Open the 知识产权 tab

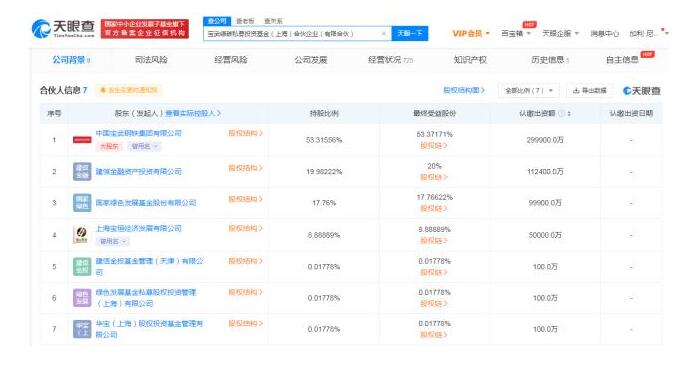(x=470, y=60)
